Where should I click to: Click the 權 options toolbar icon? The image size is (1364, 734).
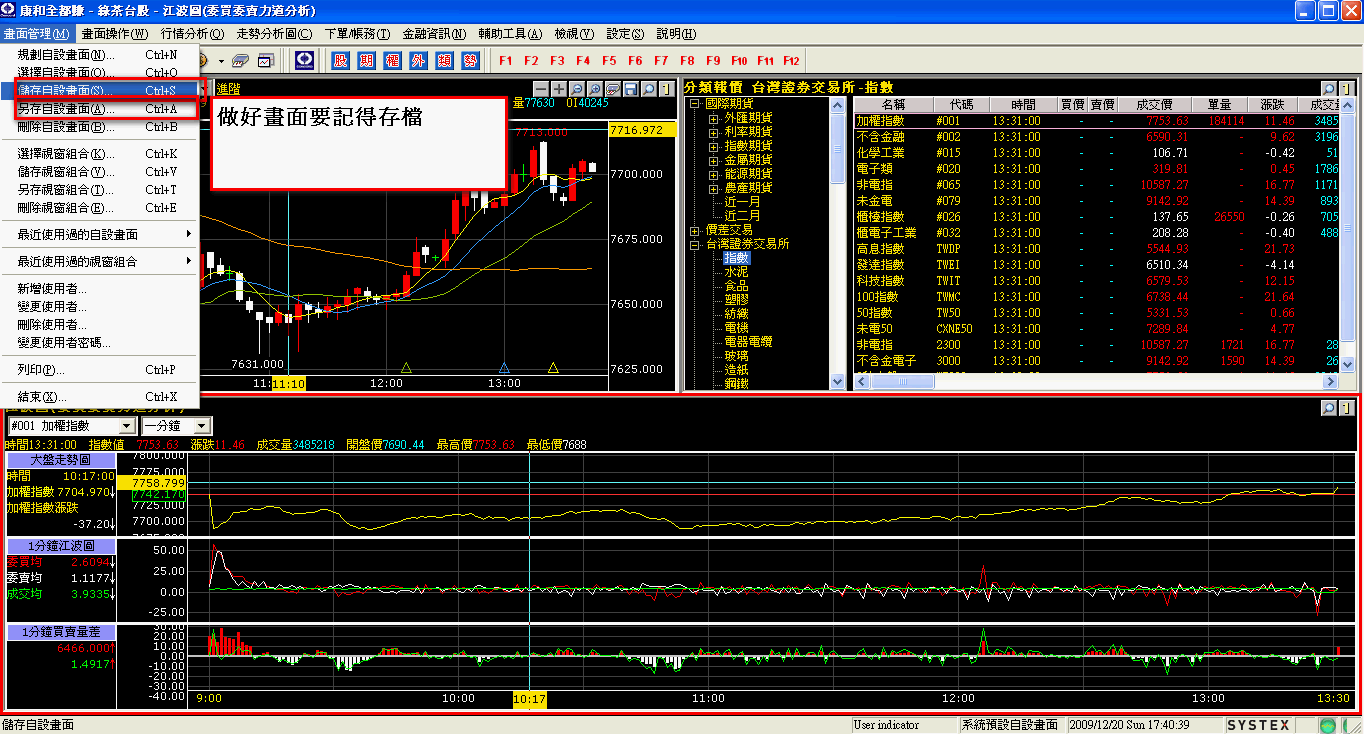click(x=392, y=61)
